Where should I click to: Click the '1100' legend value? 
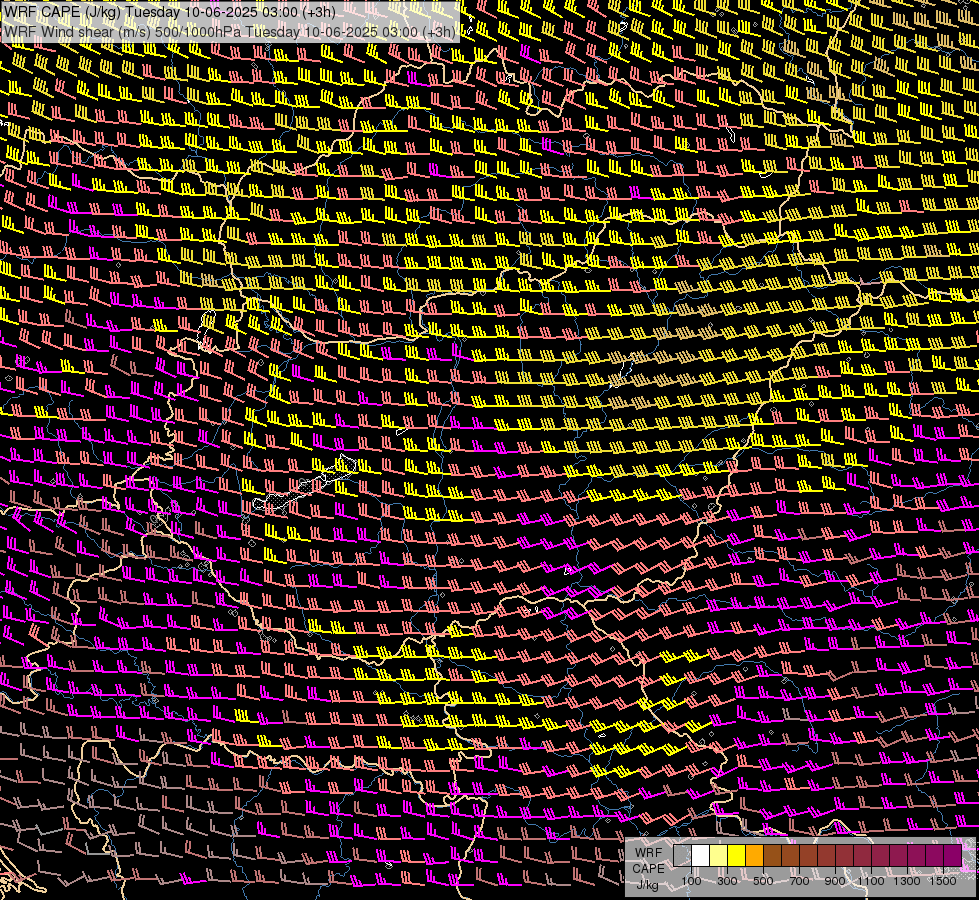[870, 881]
